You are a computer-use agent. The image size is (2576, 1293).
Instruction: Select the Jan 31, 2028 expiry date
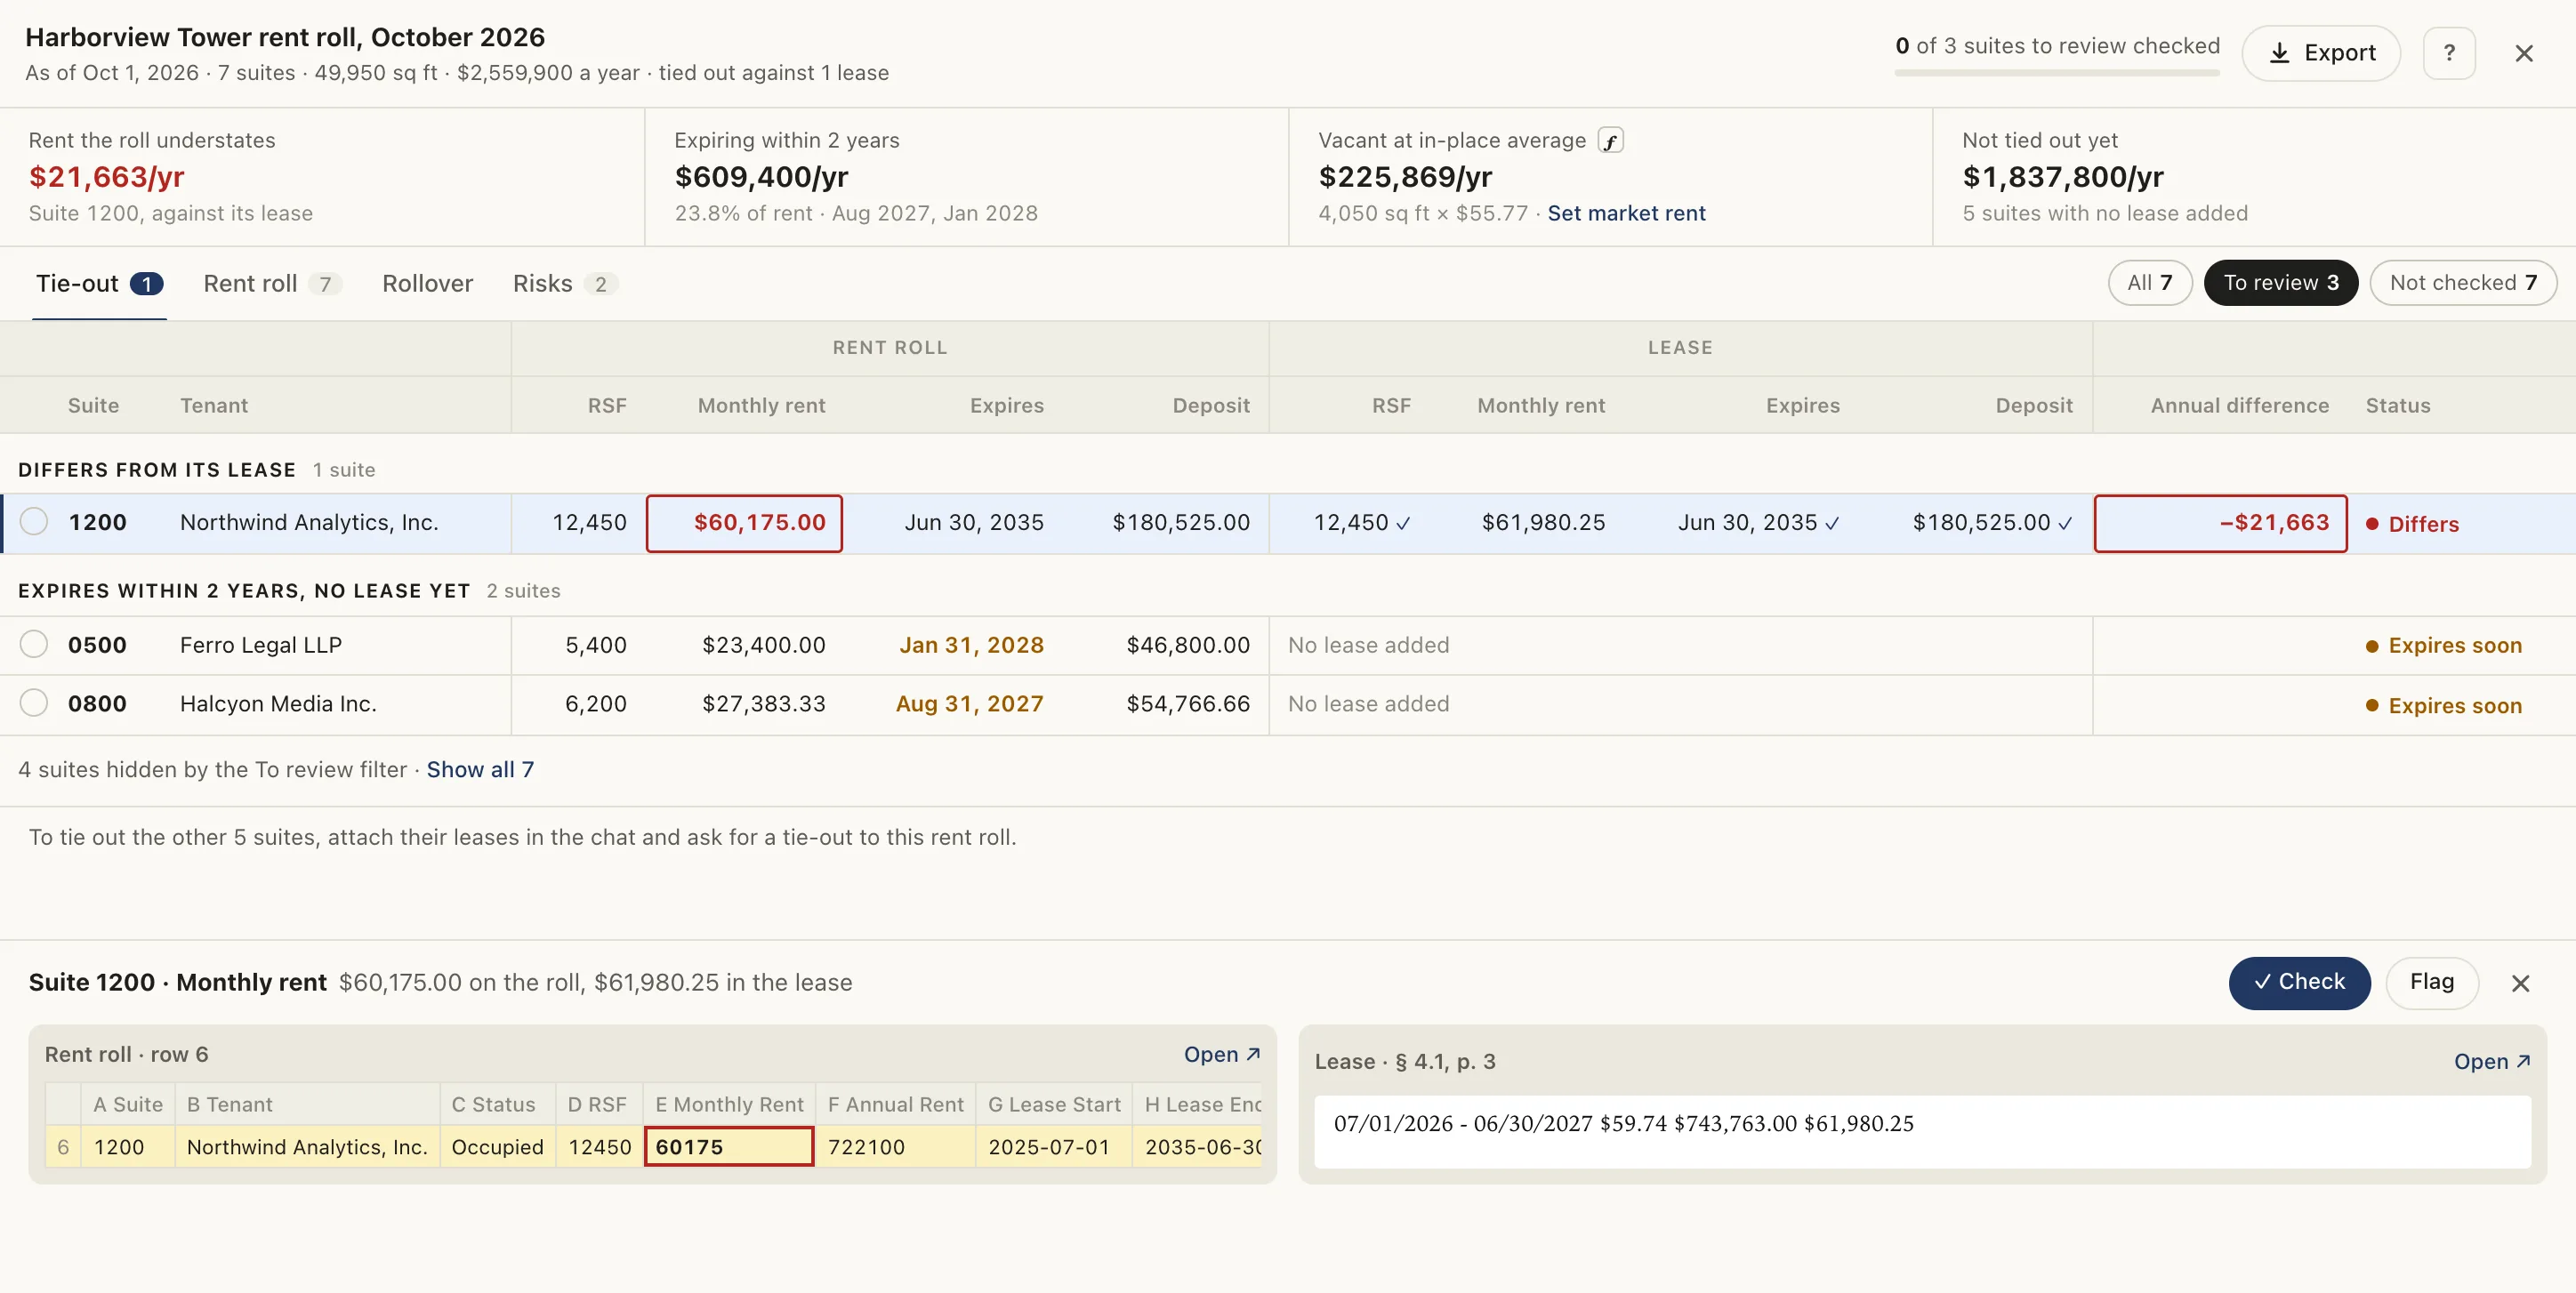coord(971,645)
